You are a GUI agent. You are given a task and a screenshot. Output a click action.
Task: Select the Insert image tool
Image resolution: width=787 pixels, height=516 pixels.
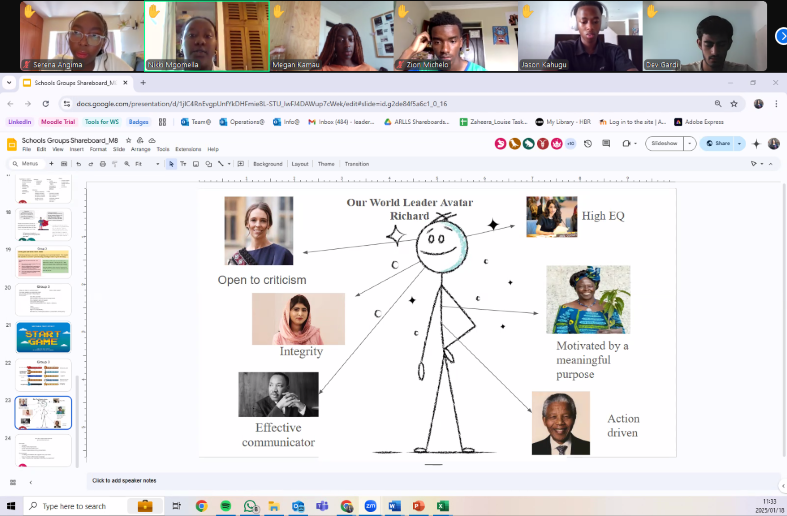pos(195,163)
